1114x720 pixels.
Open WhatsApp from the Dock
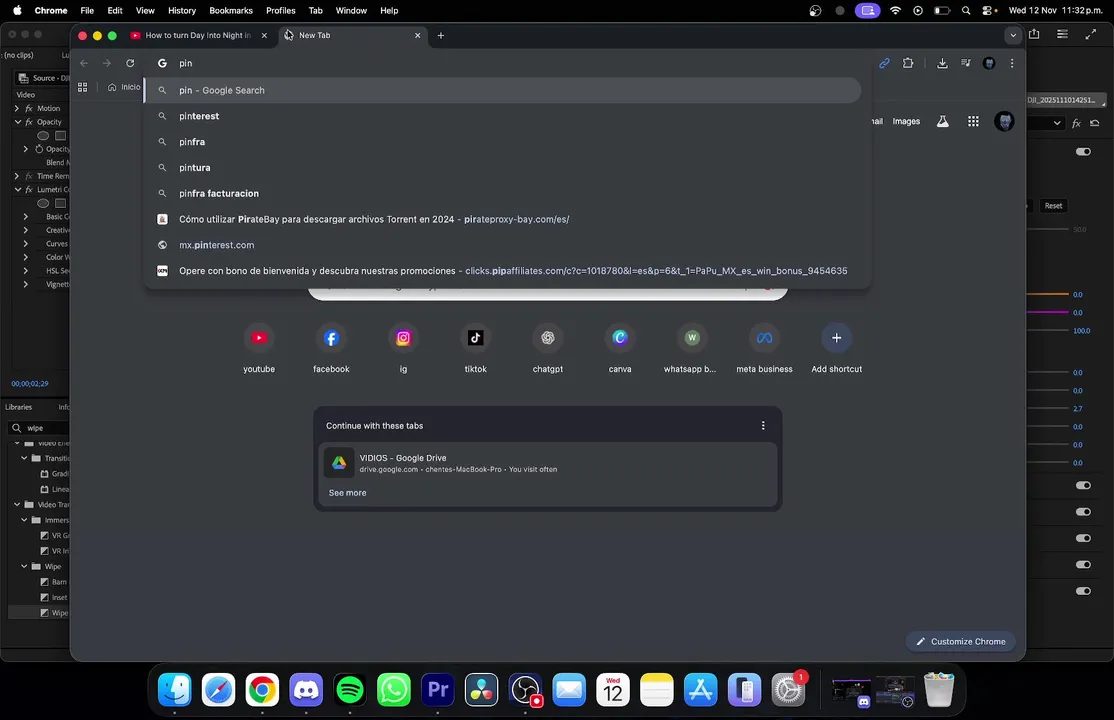[394, 689]
